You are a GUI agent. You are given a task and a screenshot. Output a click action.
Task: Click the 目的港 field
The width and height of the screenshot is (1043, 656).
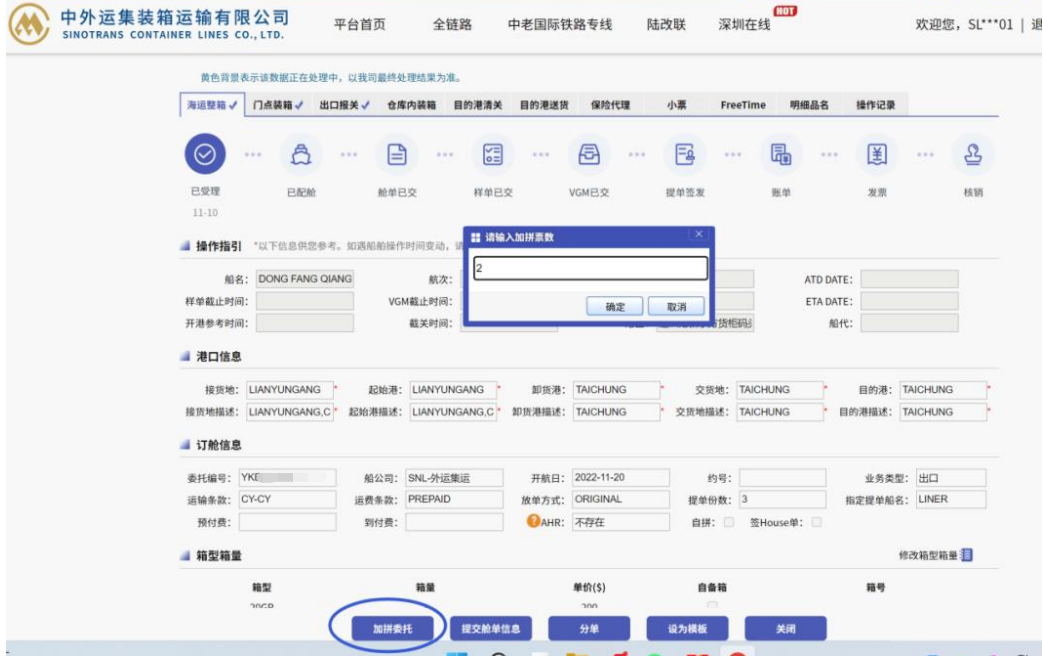tap(943, 390)
